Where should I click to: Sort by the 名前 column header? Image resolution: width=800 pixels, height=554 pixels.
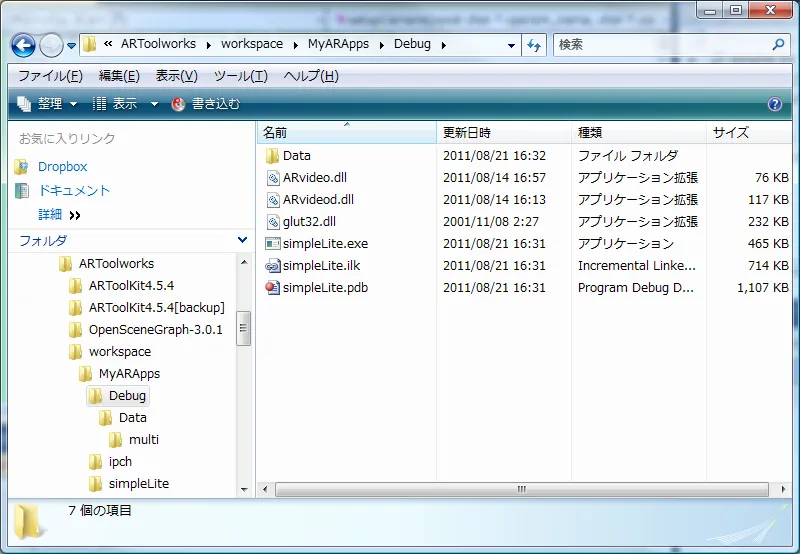(x=347, y=133)
